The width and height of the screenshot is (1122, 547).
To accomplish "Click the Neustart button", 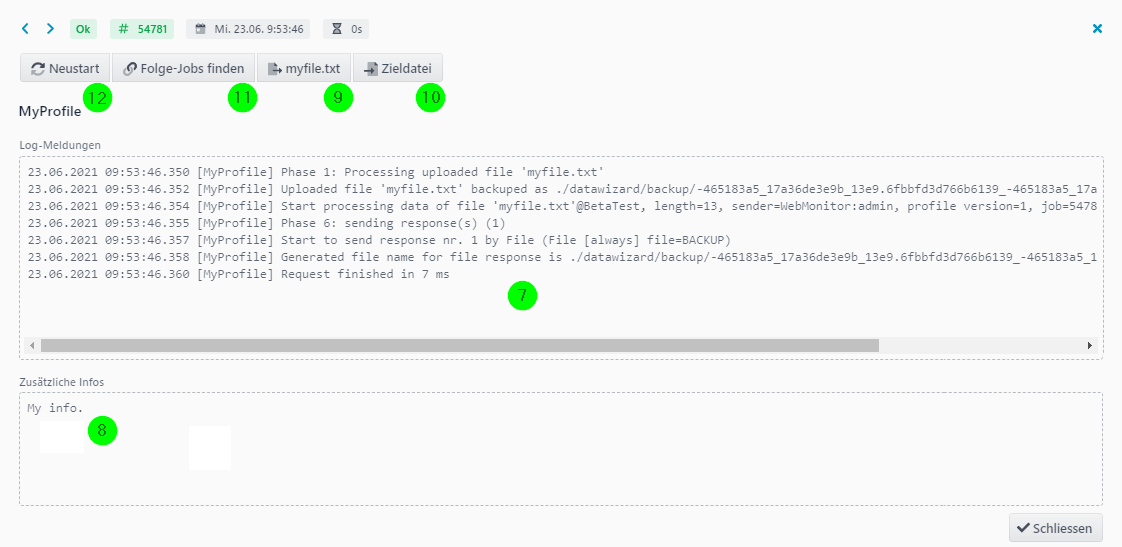I will point(65,69).
